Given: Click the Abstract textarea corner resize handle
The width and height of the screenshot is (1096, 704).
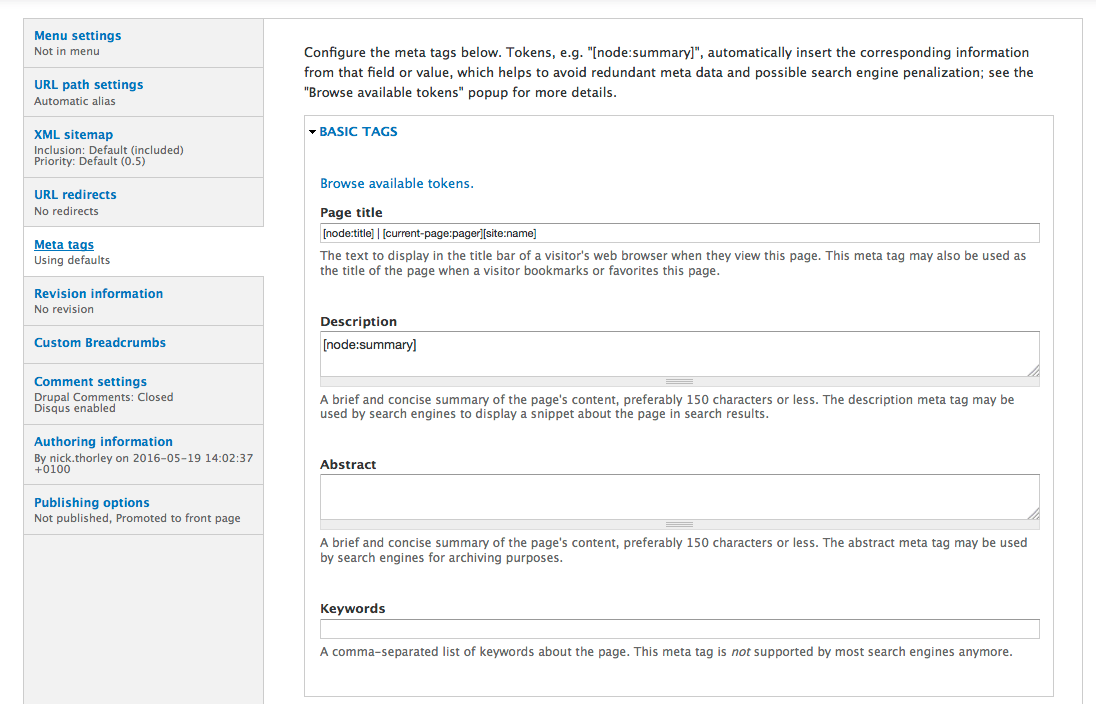Looking at the screenshot, I should [1033, 513].
